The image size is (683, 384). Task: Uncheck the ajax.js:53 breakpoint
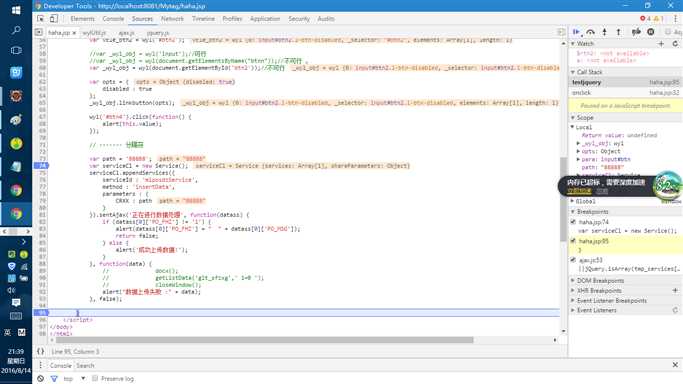(x=573, y=260)
